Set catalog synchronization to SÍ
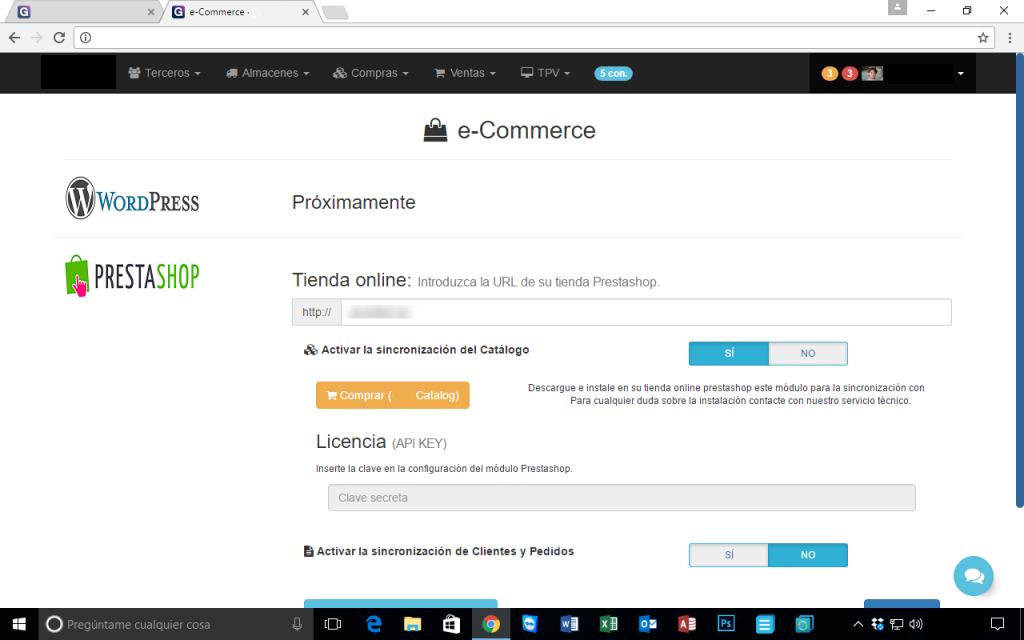Image resolution: width=1024 pixels, height=640 pixels. click(x=729, y=354)
